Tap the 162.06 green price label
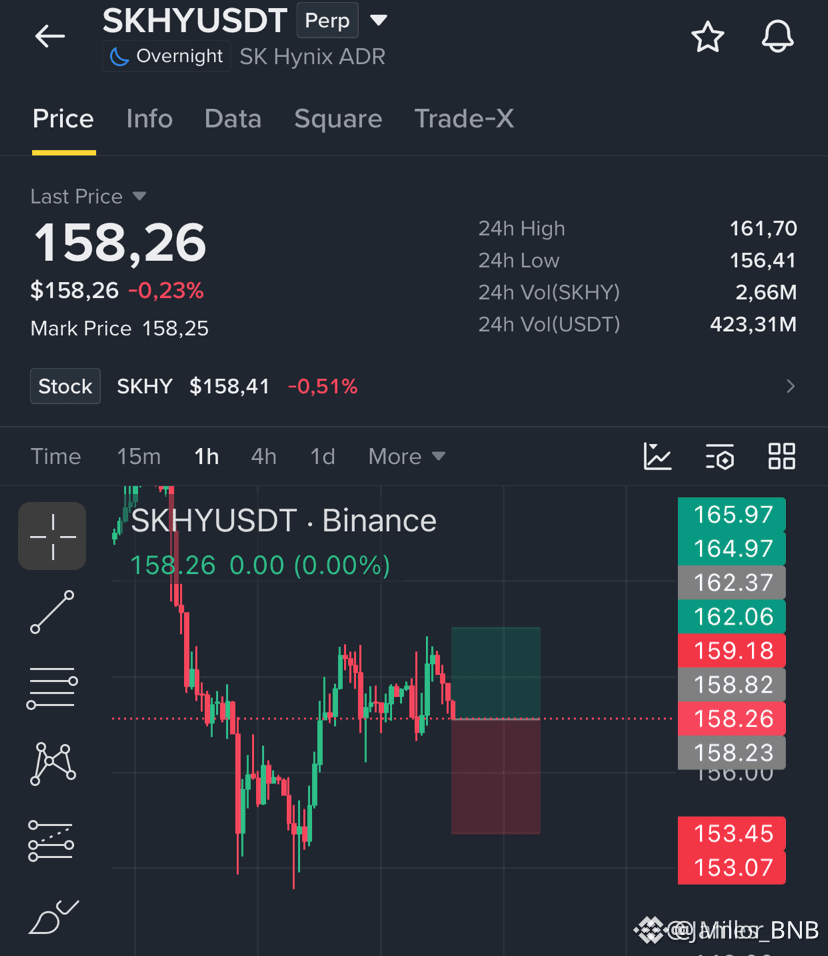This screenshot has height=956, width=828. tap(732, 617)
